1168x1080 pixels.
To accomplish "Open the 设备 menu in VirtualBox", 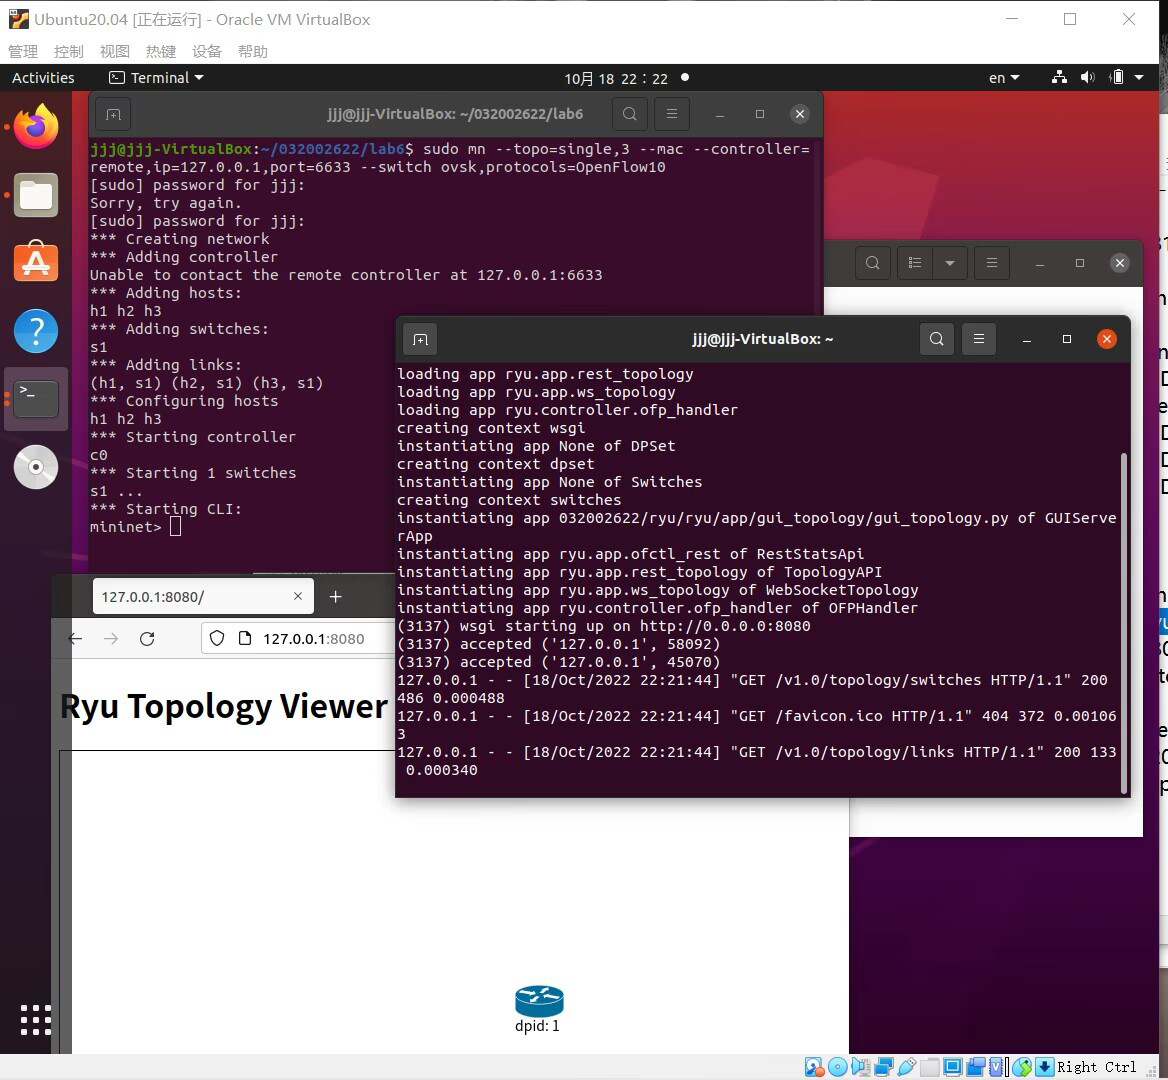I will coord(206,51).
